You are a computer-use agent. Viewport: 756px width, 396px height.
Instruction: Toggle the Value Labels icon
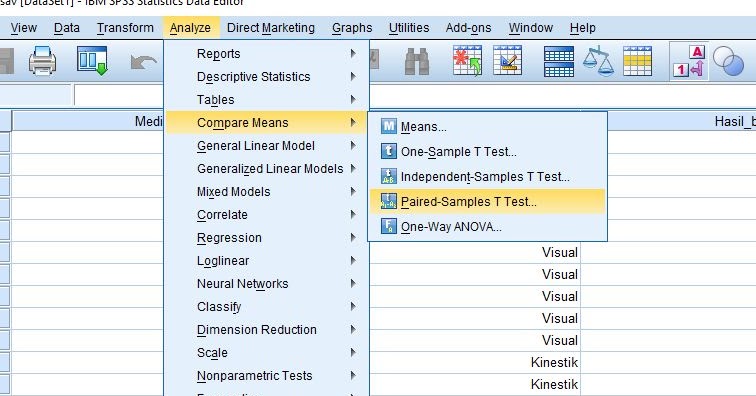click(x=689, y=61)
